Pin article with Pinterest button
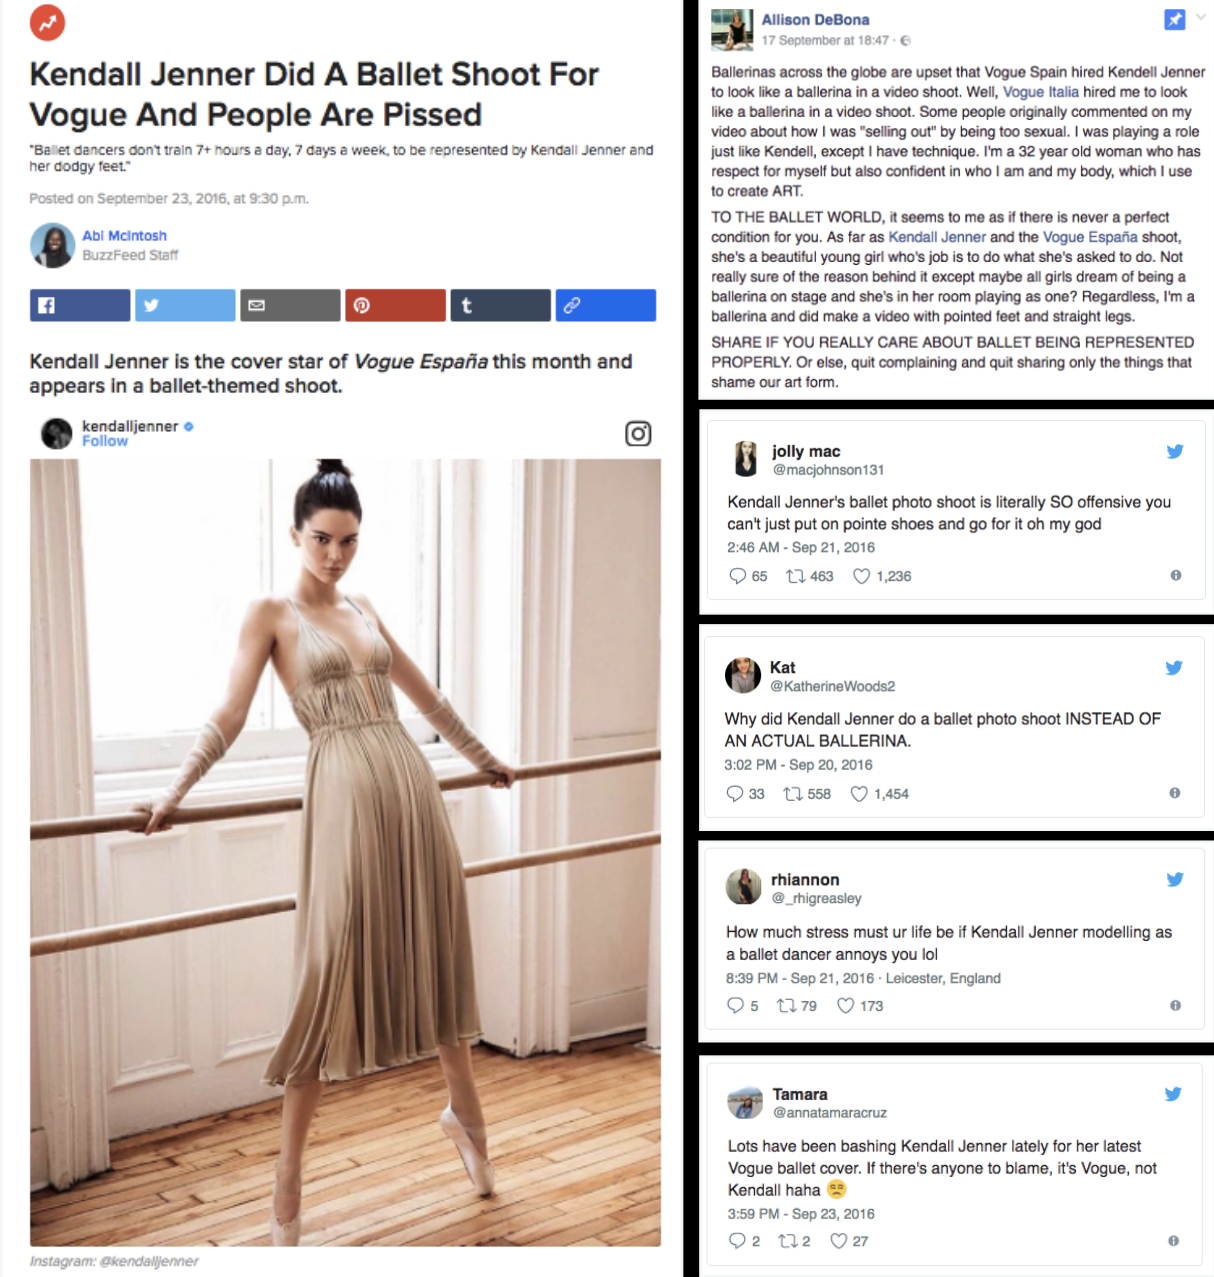This screenshot has width=1214, height=1277. pos(395,305)
